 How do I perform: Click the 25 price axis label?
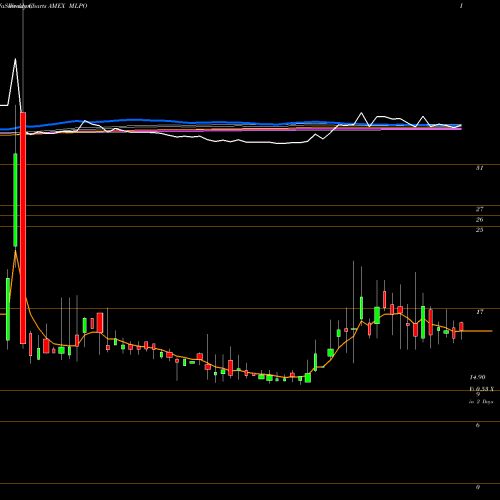(x=479, y=230)
